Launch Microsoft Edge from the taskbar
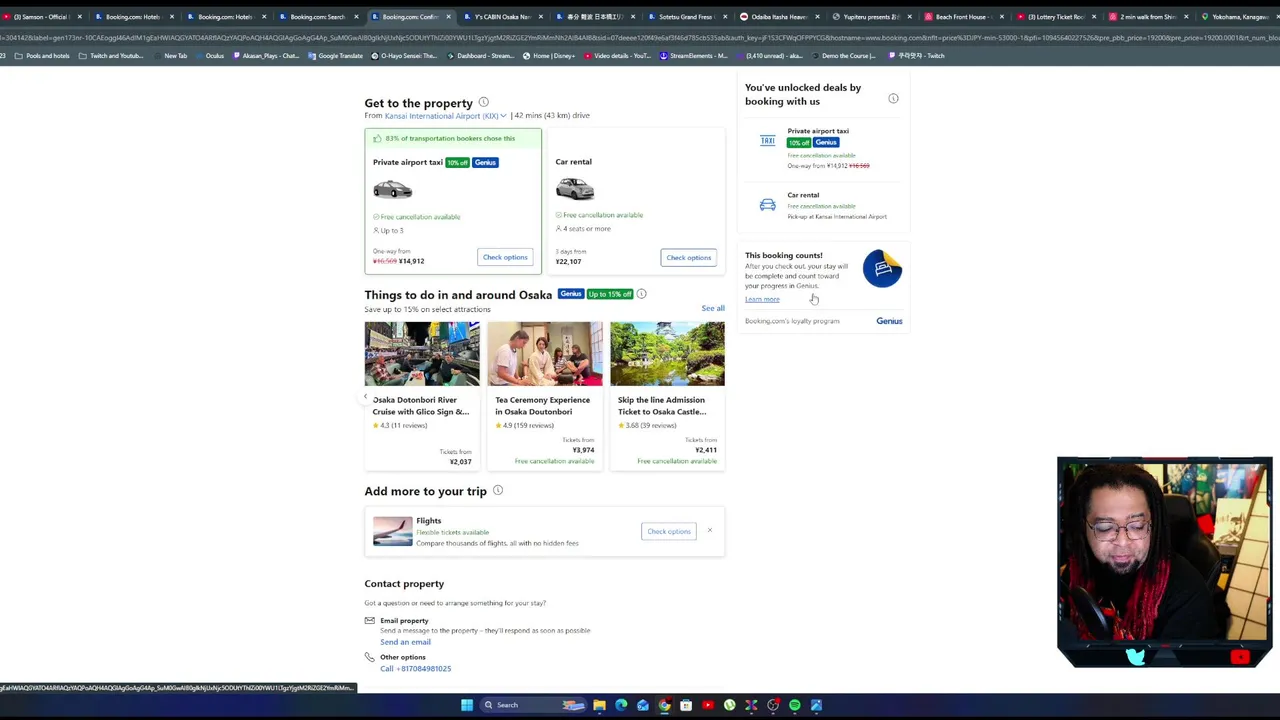This screenshot has height=720, width=1280. [x=621, y=705]
